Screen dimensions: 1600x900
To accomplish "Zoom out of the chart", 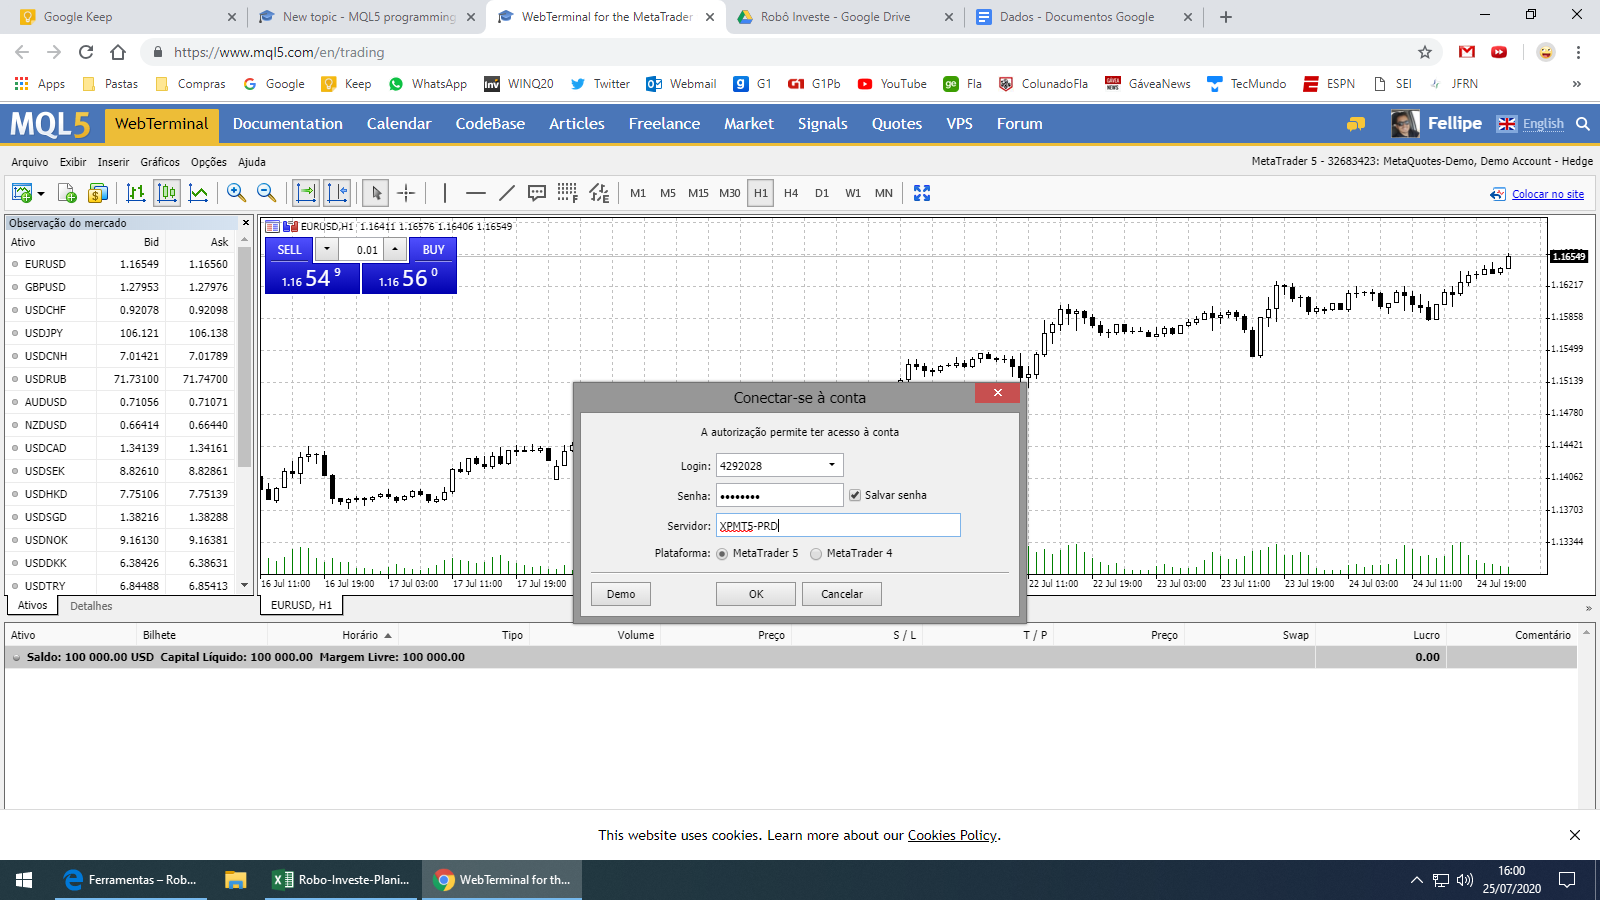I will point(266,193).
